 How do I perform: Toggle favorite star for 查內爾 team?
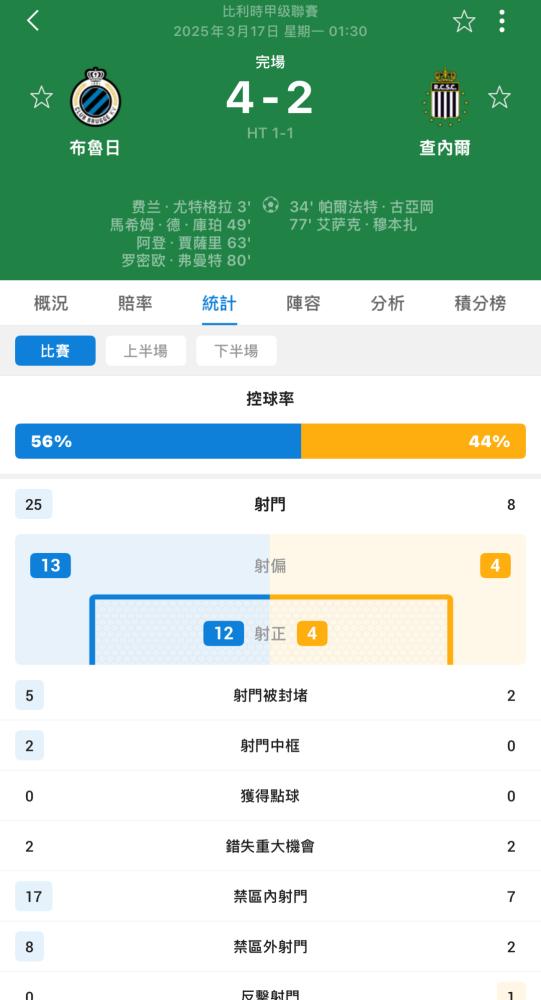[x=499, y=98]
